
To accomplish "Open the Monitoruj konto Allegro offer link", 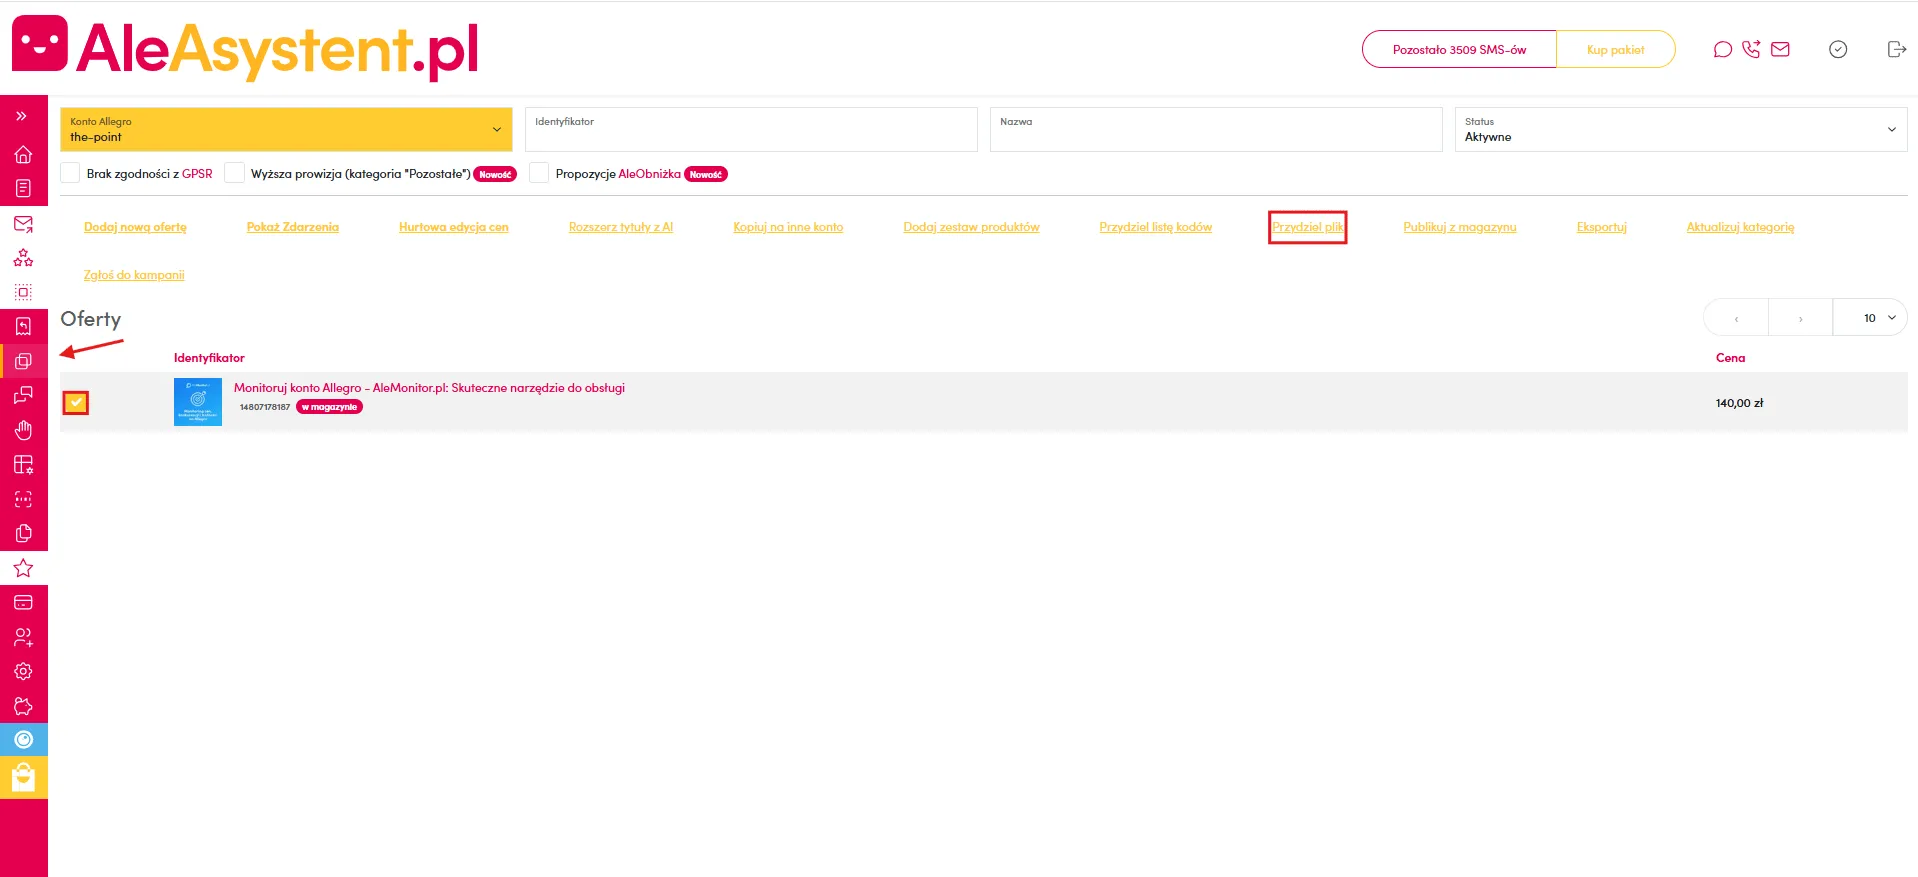I will point(429,388).
